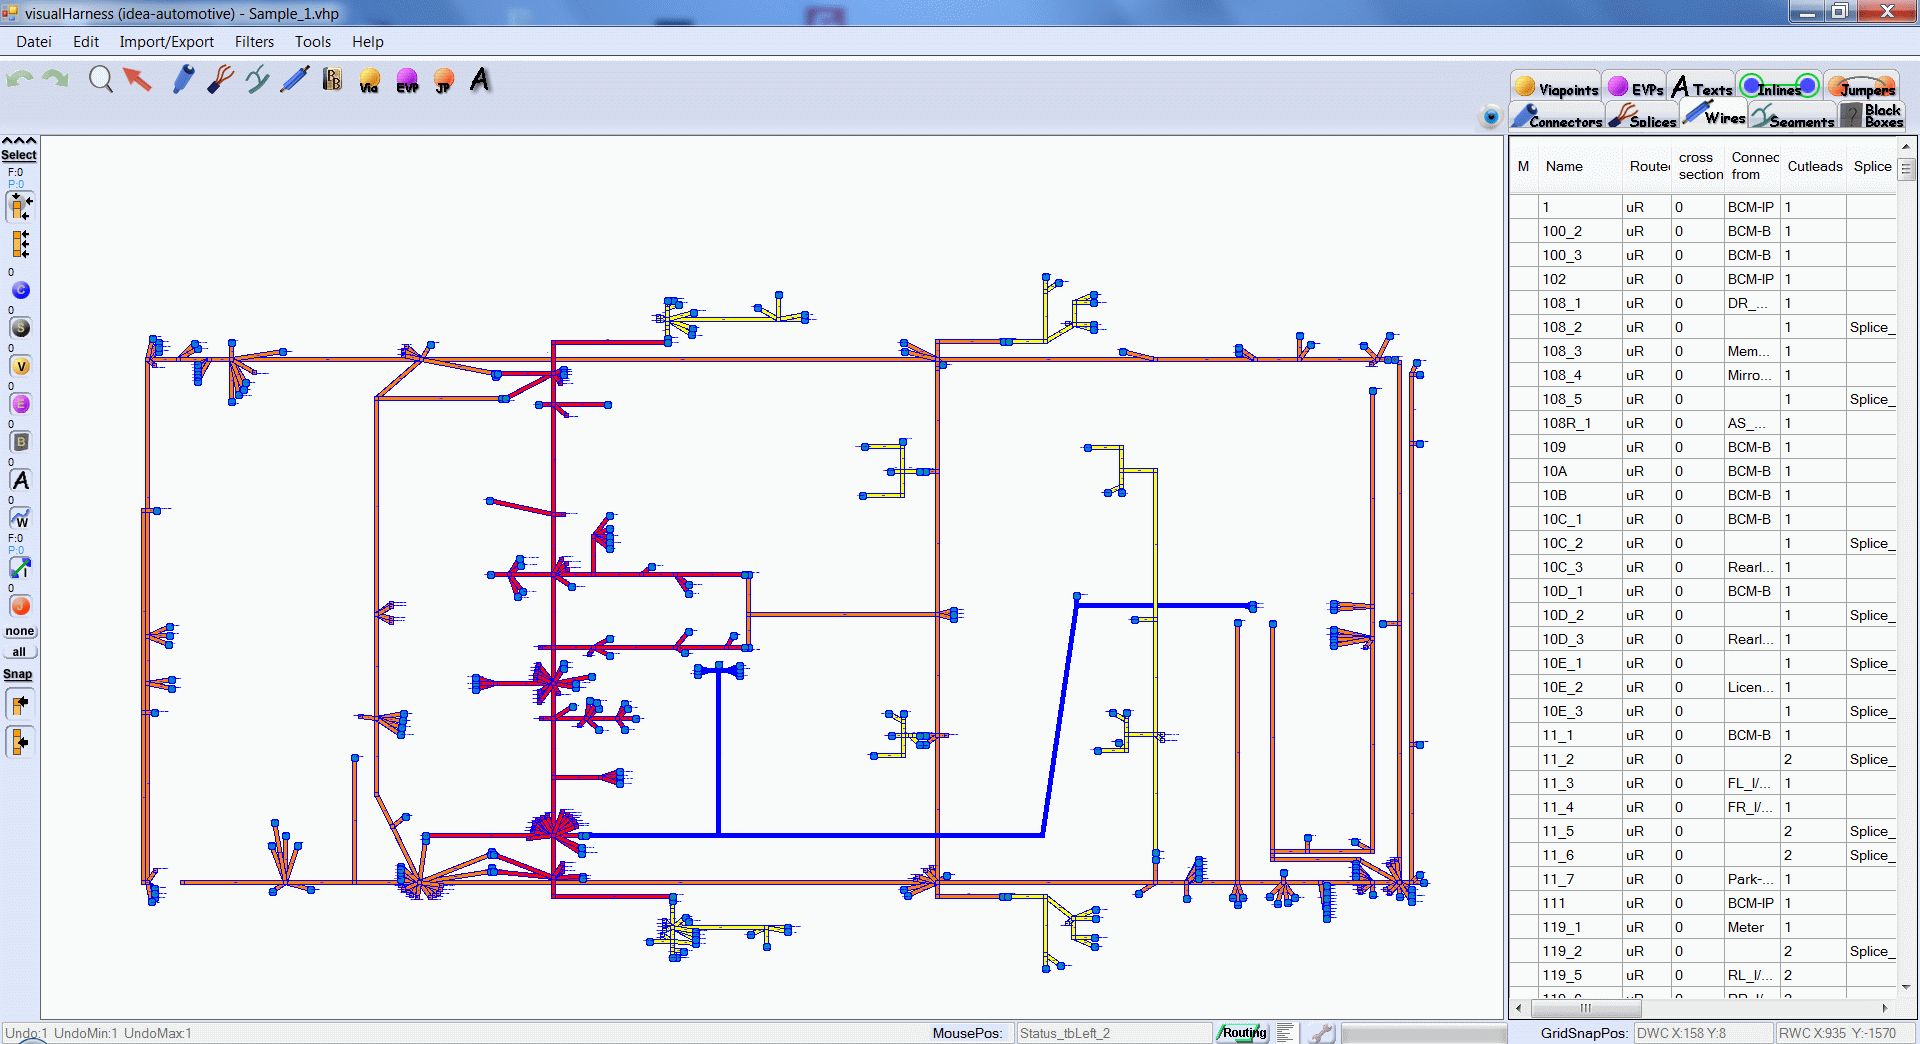Select the Black Box (BB) tool

point(332,79)
